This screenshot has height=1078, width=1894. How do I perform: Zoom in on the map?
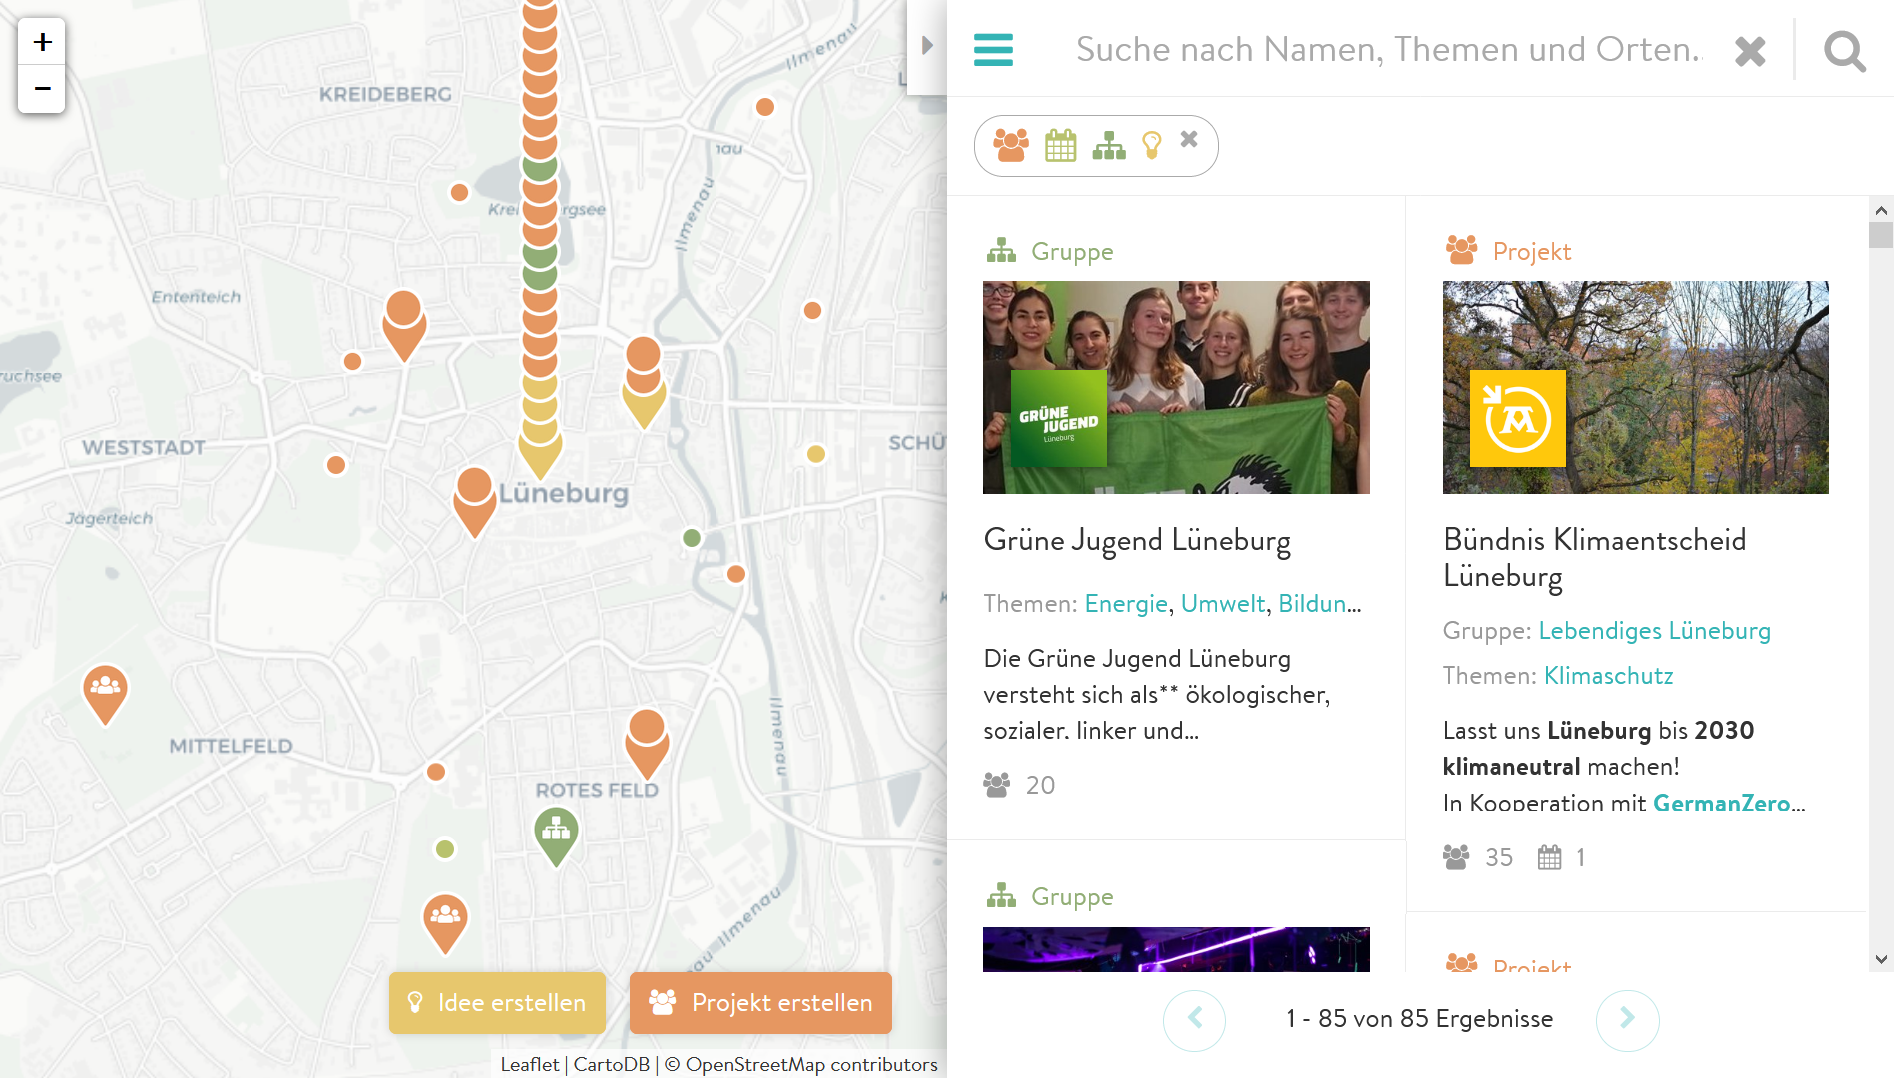42,42
